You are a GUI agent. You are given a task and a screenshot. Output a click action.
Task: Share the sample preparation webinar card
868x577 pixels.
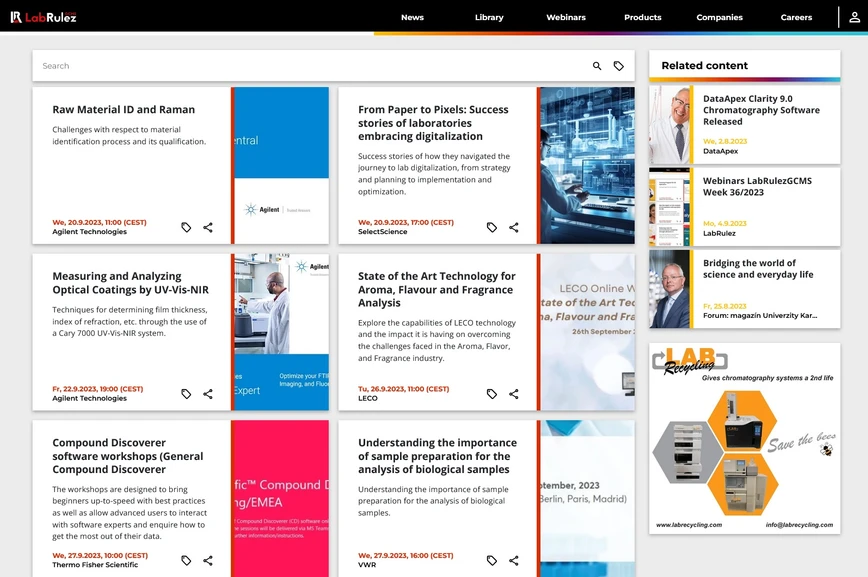point(514,560)
